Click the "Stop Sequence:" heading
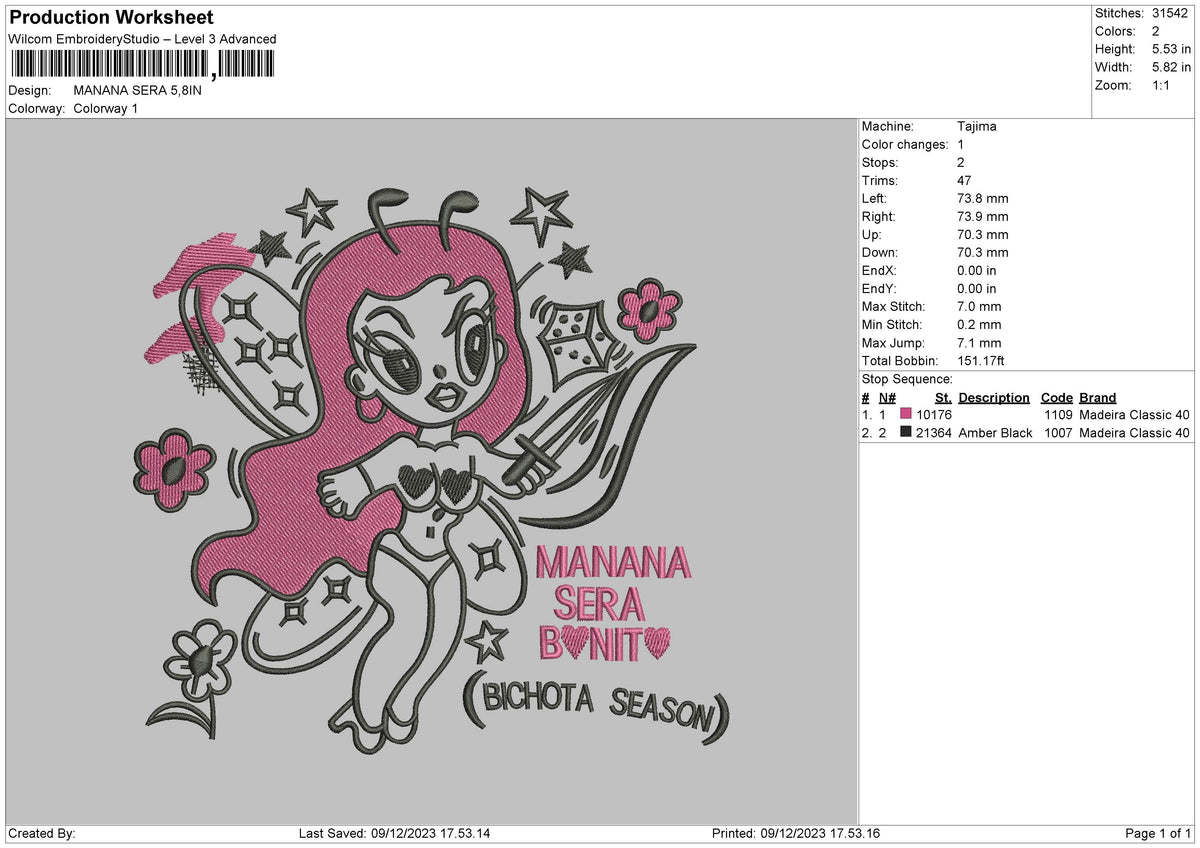 coord(907,379)
